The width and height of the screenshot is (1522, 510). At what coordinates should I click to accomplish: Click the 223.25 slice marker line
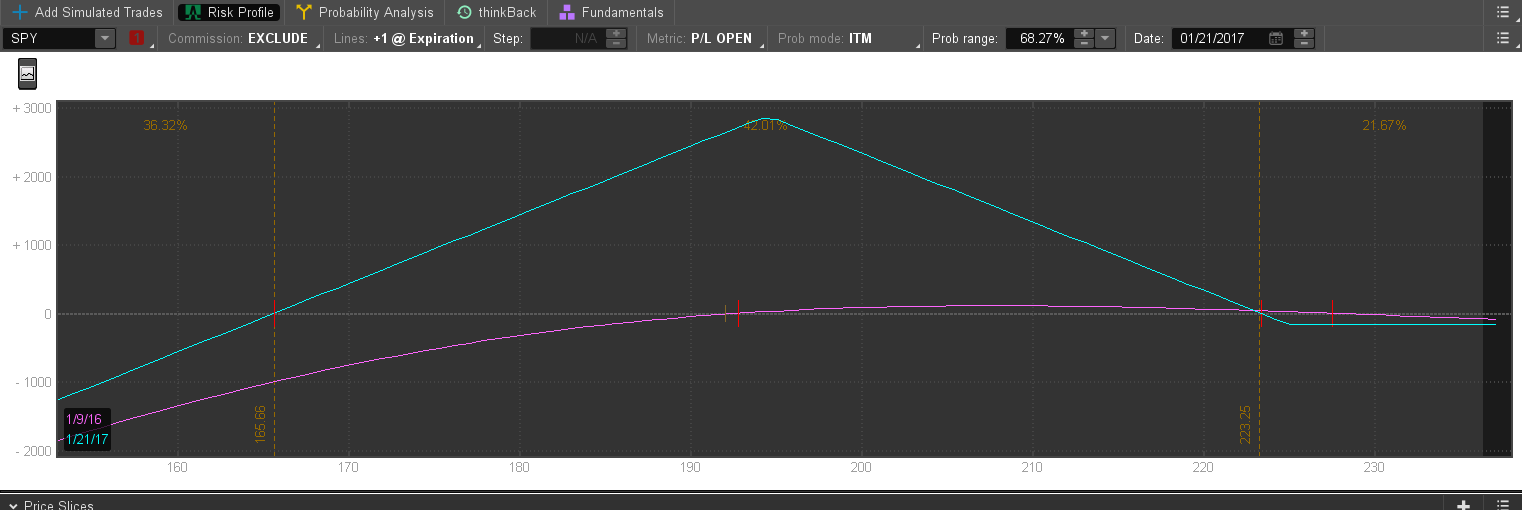pos(1259,280)
